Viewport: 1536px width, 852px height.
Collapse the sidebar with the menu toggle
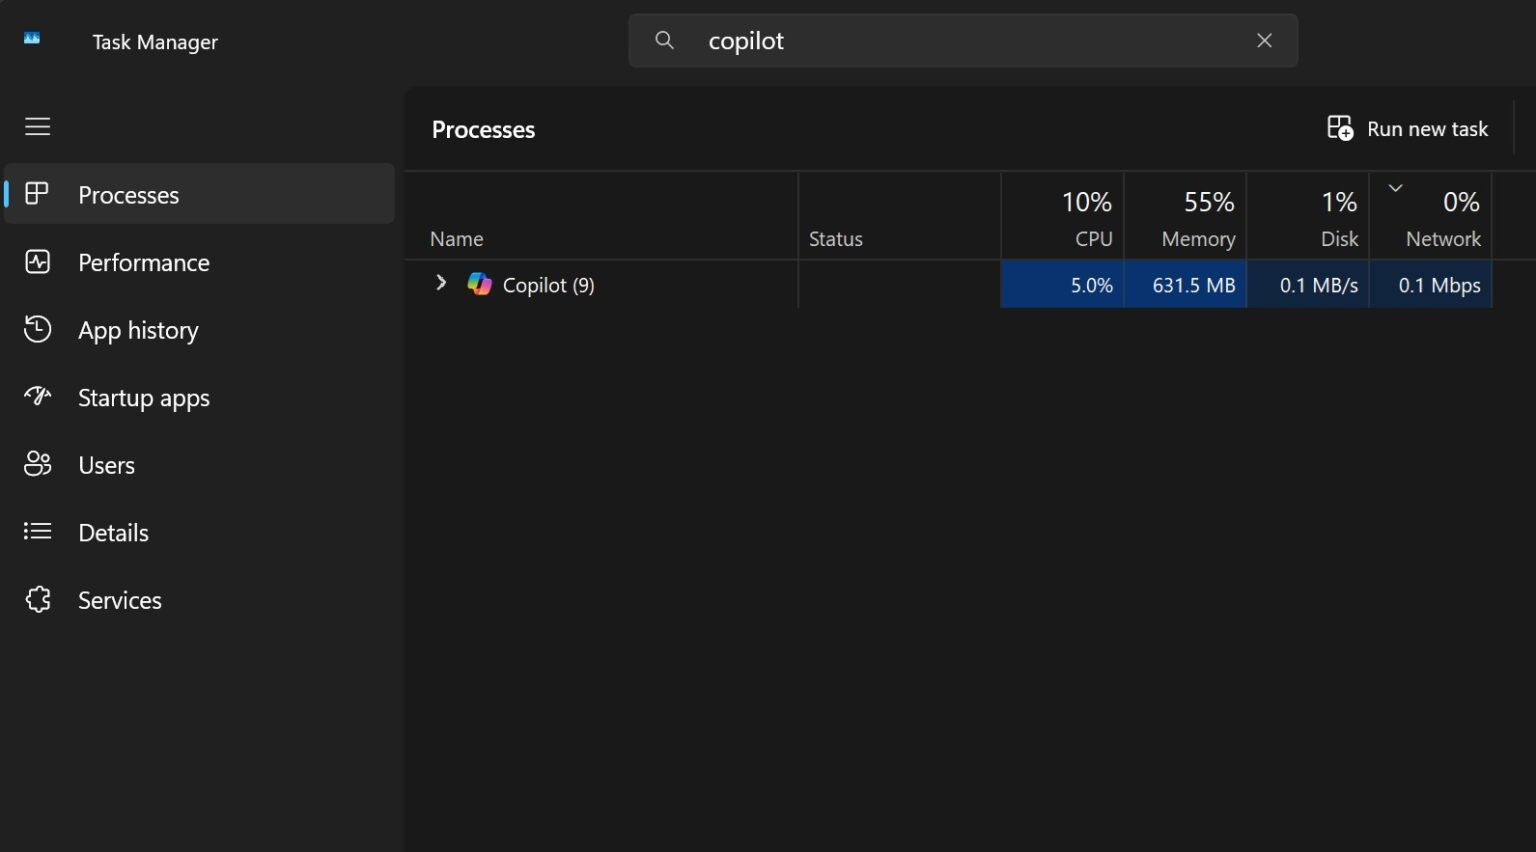tap(37, 126)
